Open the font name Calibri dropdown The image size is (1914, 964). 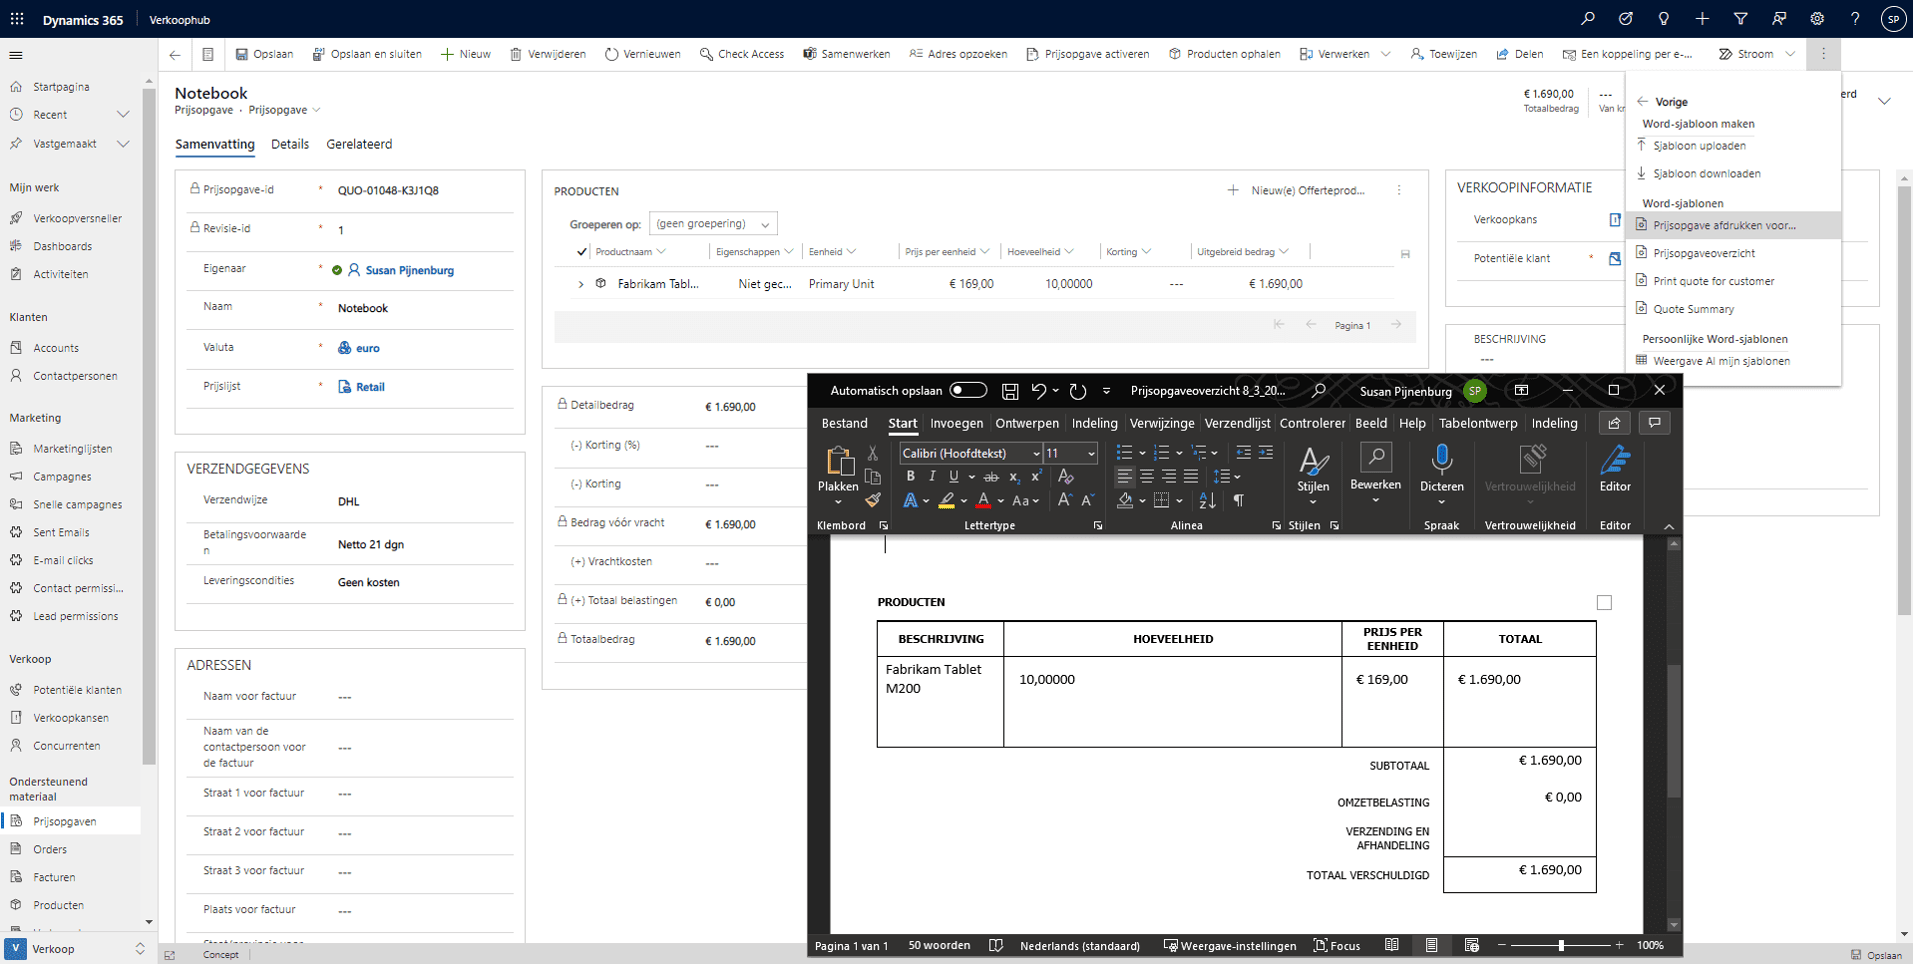pos(1036,453)
